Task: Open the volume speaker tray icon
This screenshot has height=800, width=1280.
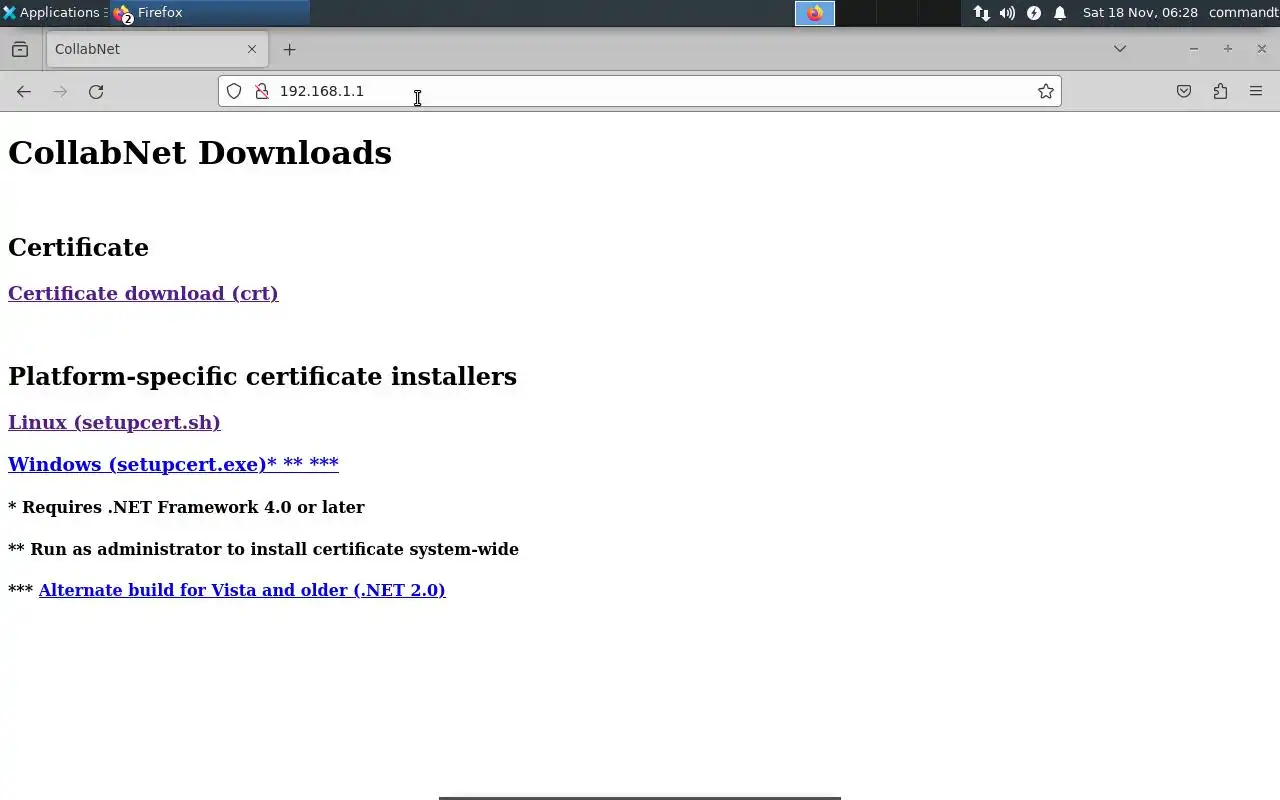Action: 1007,13
